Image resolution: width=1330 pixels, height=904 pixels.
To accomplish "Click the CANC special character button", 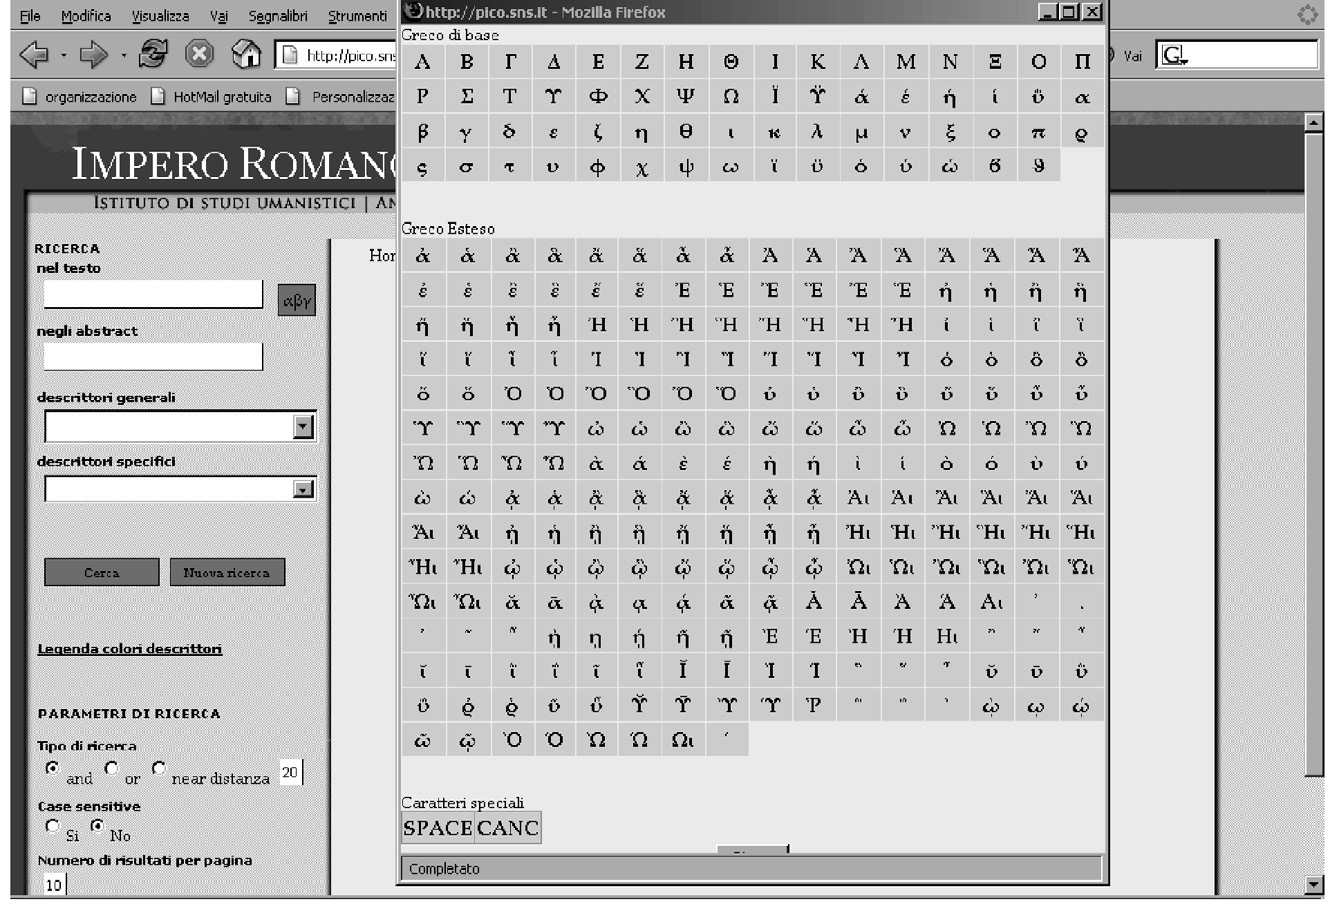I will [508, 828].
